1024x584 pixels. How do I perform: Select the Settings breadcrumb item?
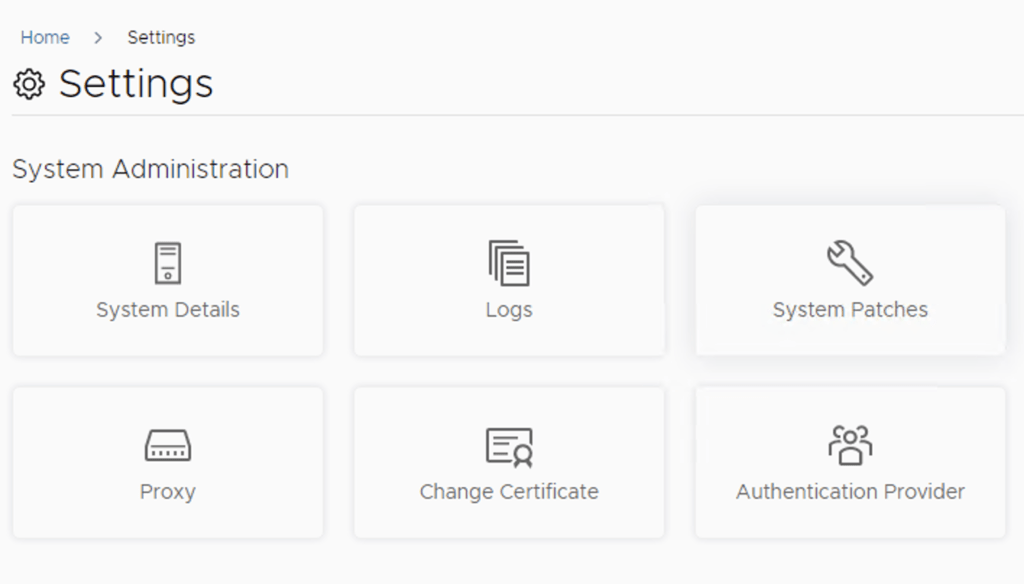tap(161, 38)
